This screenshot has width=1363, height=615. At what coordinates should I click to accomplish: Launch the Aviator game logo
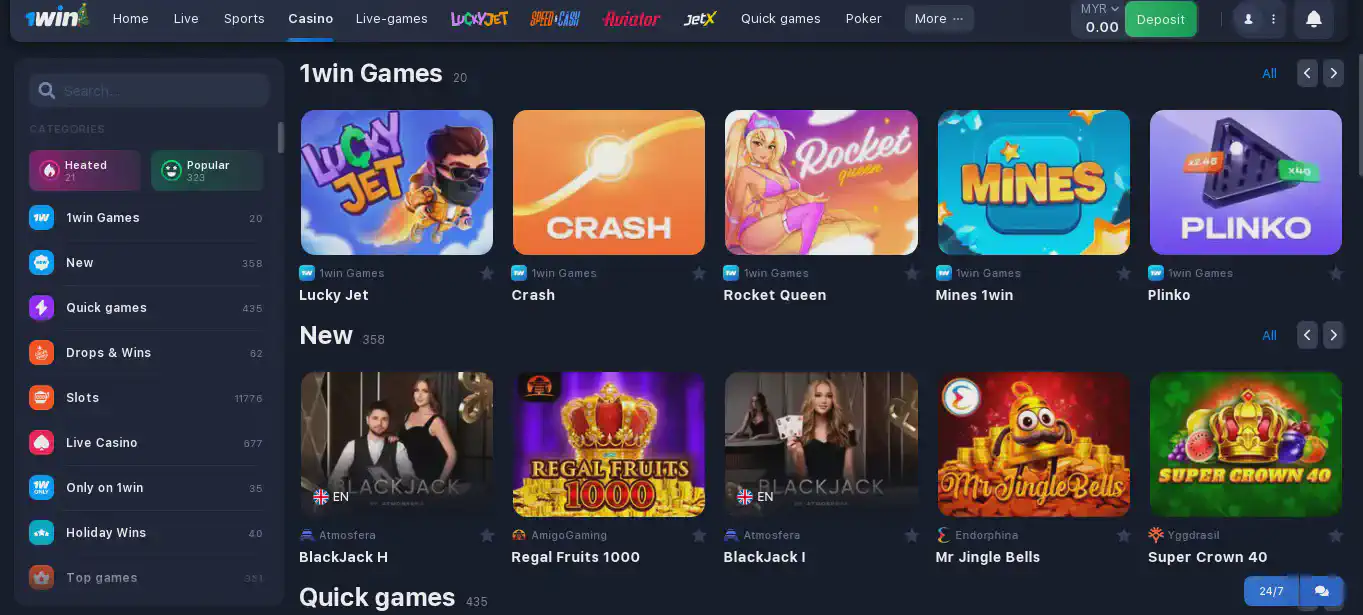[x=632, y=18]
